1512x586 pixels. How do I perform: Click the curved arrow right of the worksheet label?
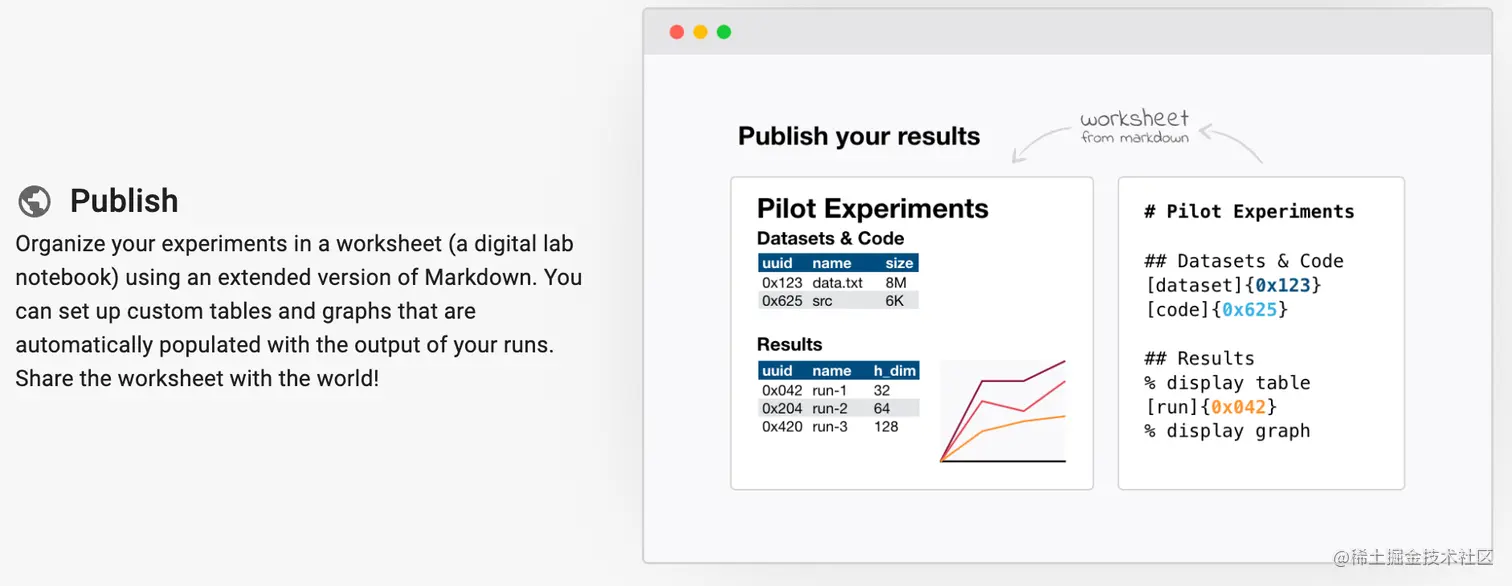(x=1231, y=141)
